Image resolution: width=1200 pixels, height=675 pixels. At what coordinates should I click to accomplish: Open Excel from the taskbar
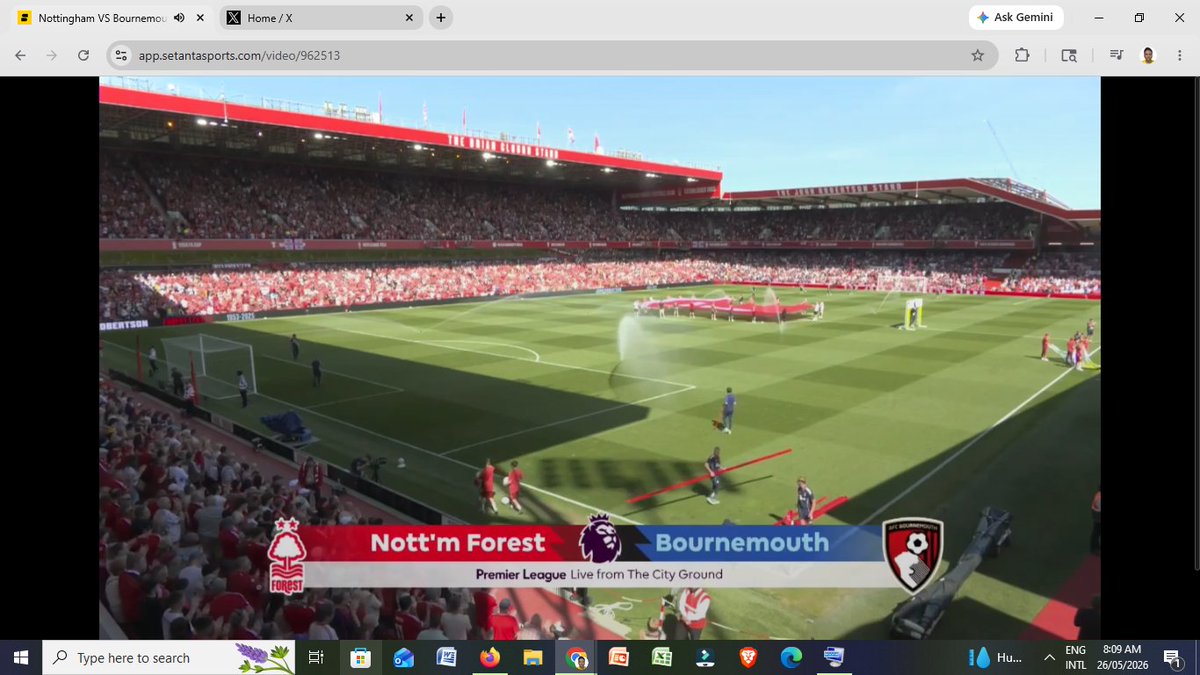tap(662, 658)
